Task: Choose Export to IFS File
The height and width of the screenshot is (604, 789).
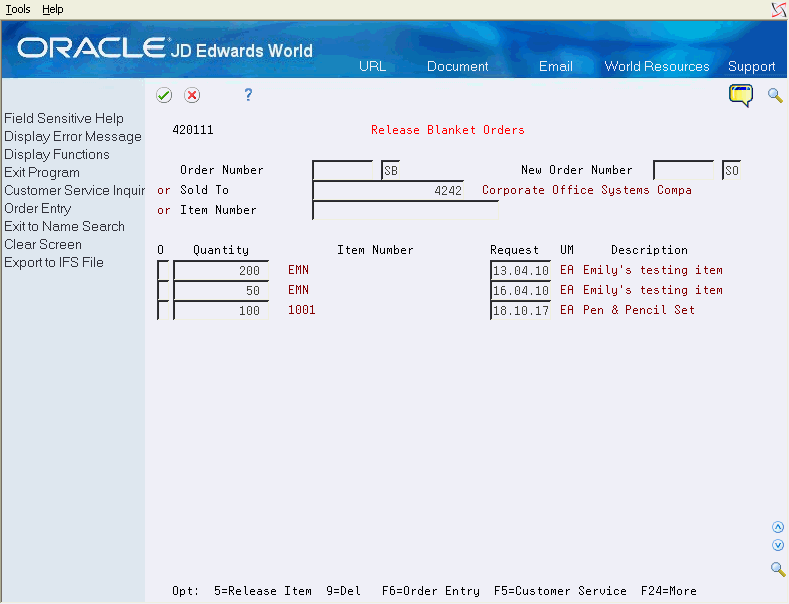Action: tap(54, 263)
